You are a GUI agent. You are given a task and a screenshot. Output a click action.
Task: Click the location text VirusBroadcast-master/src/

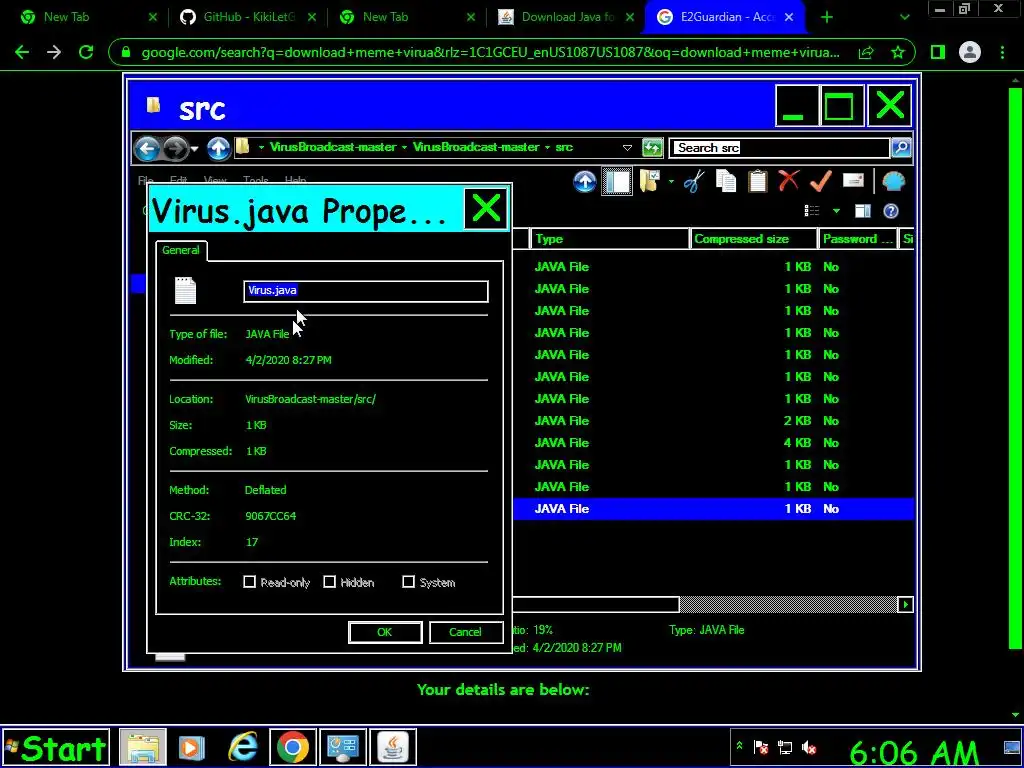[x=310, y=399]
